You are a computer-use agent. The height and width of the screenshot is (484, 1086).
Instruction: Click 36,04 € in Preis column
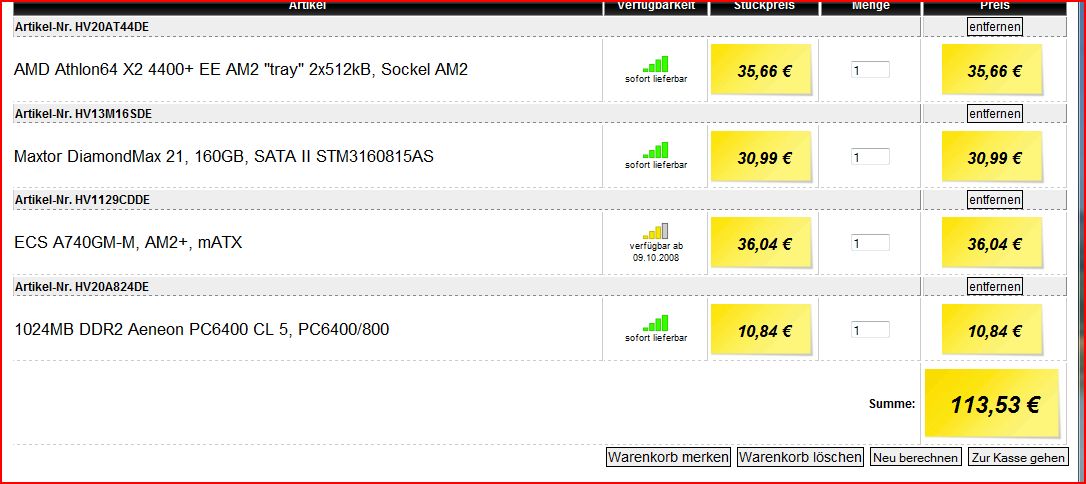pyautogui.click(x=992, y=243)
